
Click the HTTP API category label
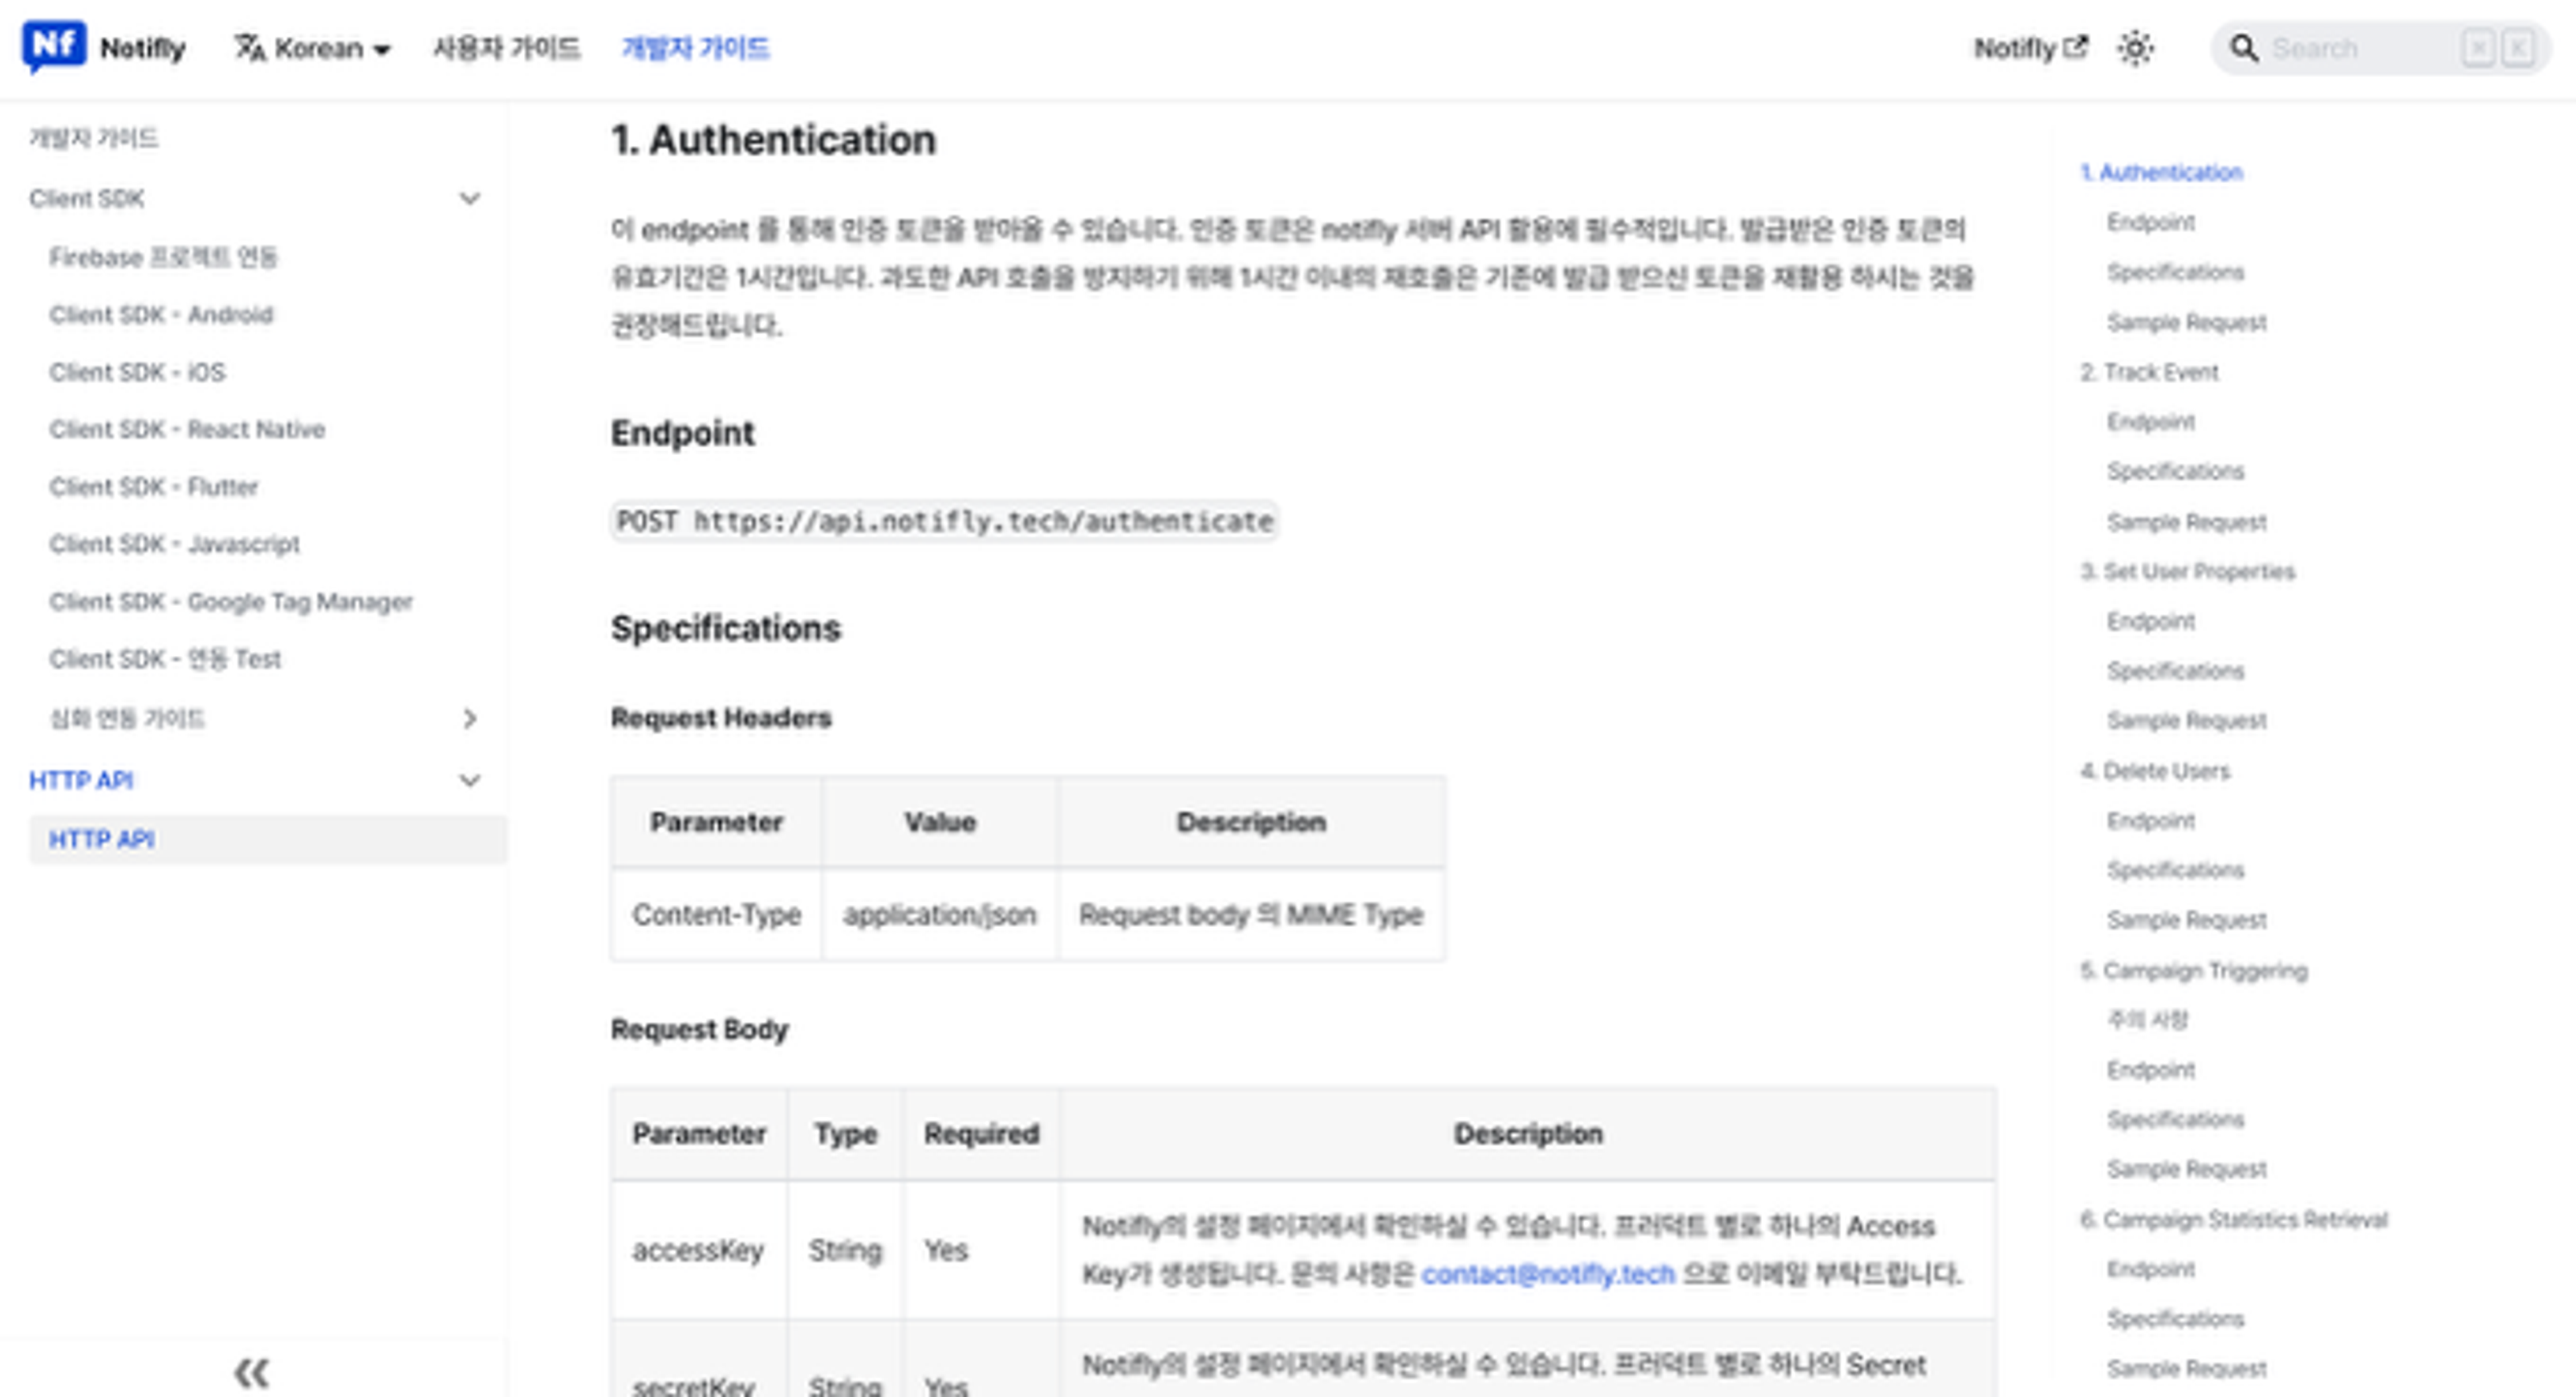click(81, 780)
